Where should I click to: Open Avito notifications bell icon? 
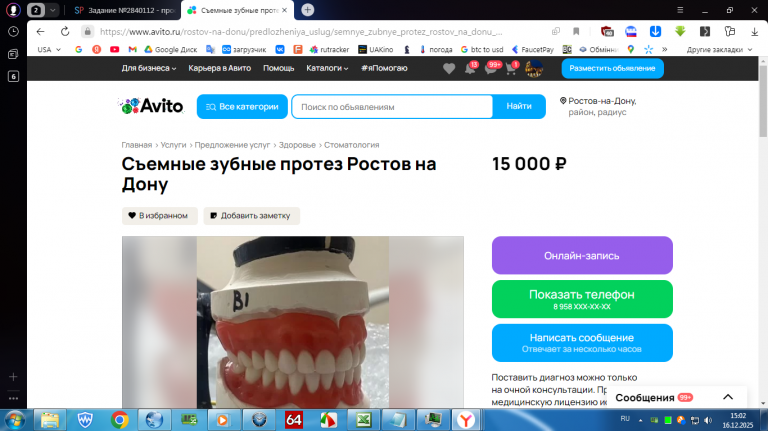click(x=470, y=69)
